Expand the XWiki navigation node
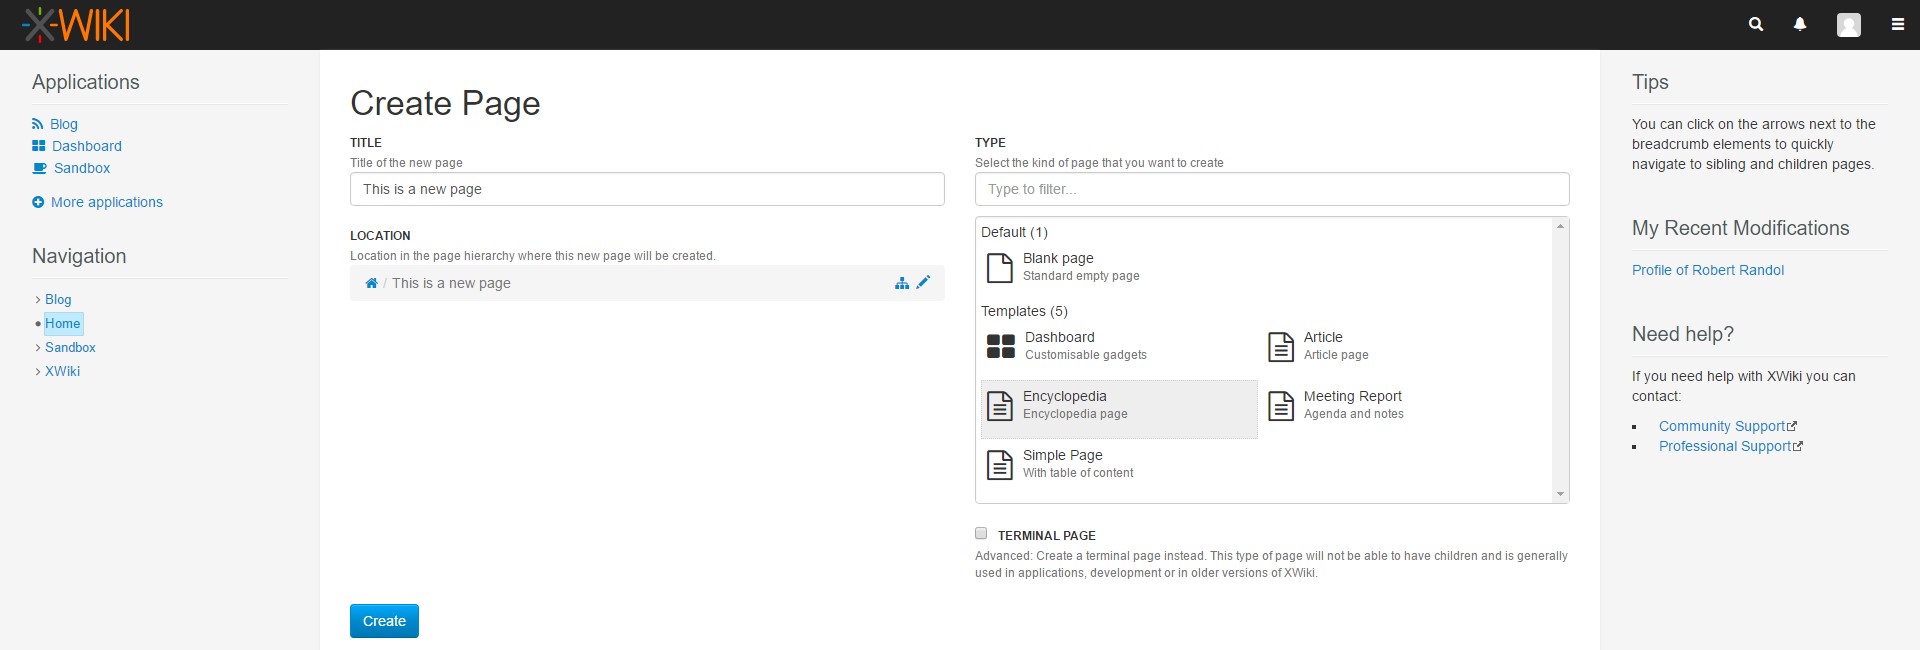Screen dimensions: 1920x650 coord(38,372)
